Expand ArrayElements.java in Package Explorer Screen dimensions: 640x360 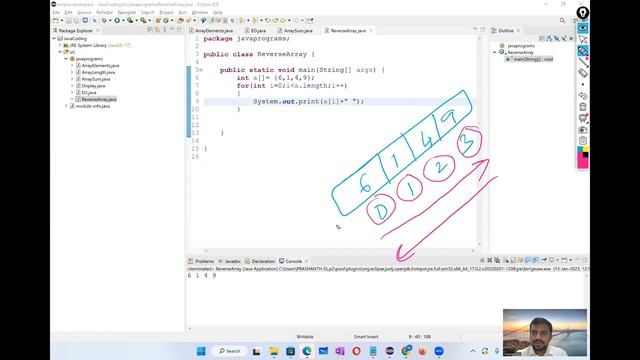[72, 65]
